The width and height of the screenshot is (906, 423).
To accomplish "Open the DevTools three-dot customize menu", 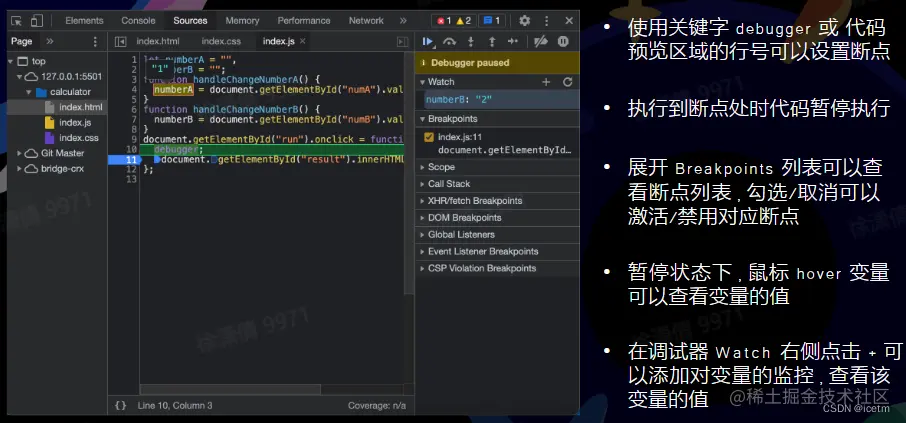I will point(547,21).
